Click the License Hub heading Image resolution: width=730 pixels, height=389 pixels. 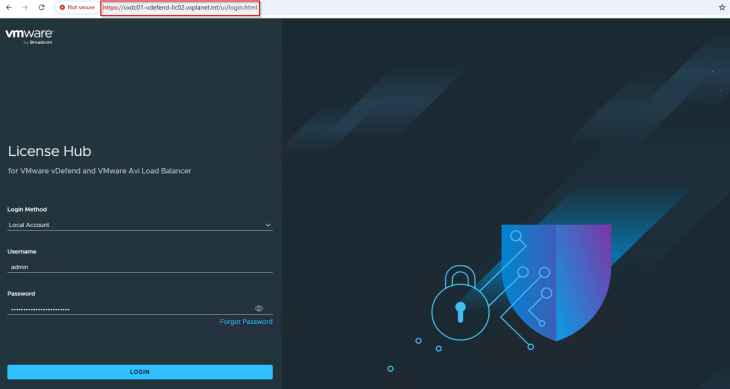point(49,151)
